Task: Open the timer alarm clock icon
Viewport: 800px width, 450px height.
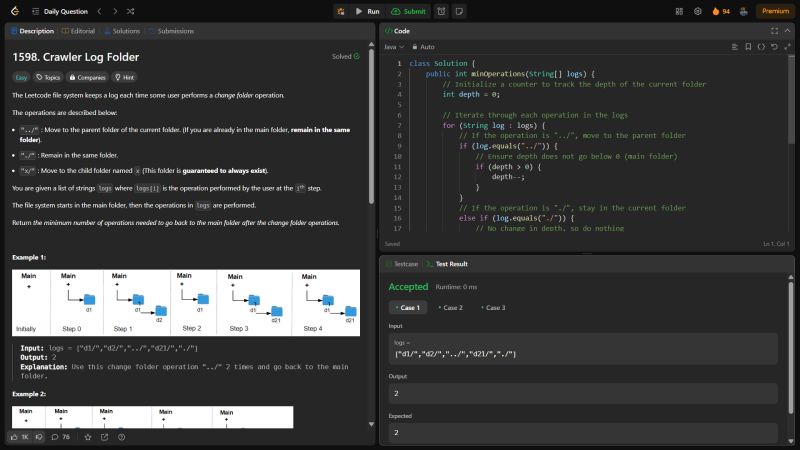Action: pyautogui.click(x=441, y=11)
